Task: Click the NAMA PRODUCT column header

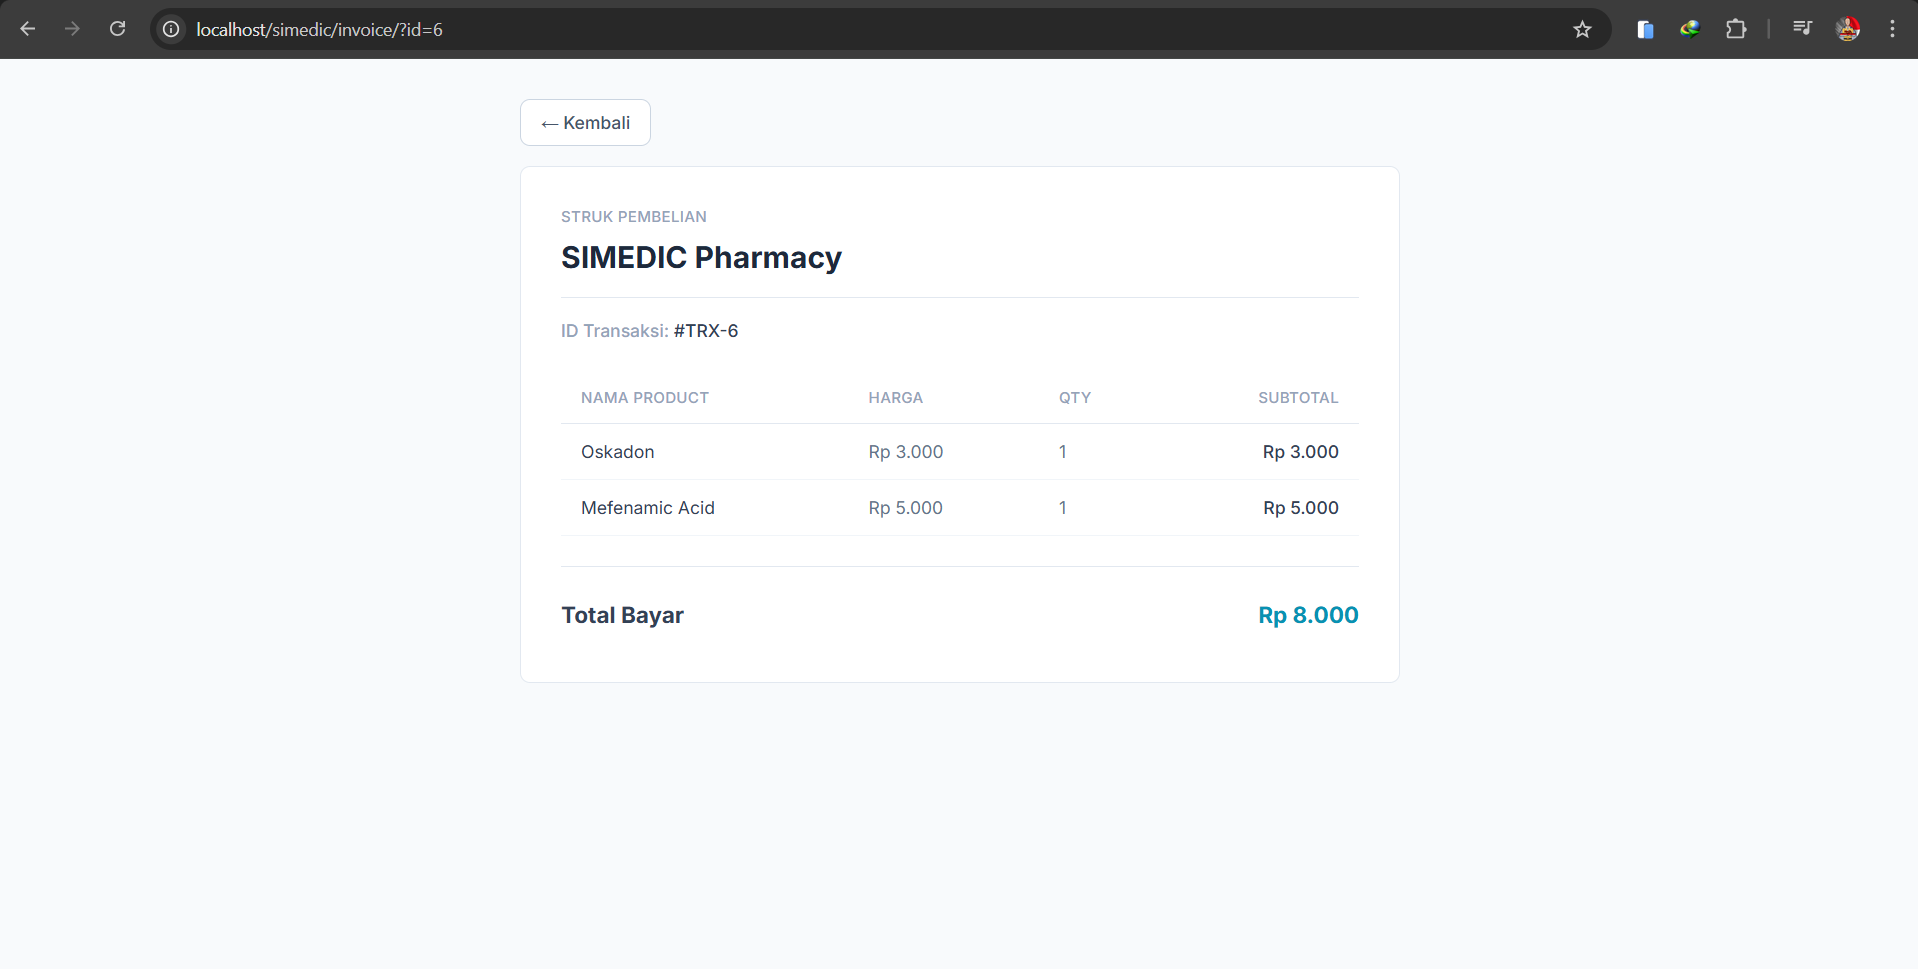Action: coord(645,398)
